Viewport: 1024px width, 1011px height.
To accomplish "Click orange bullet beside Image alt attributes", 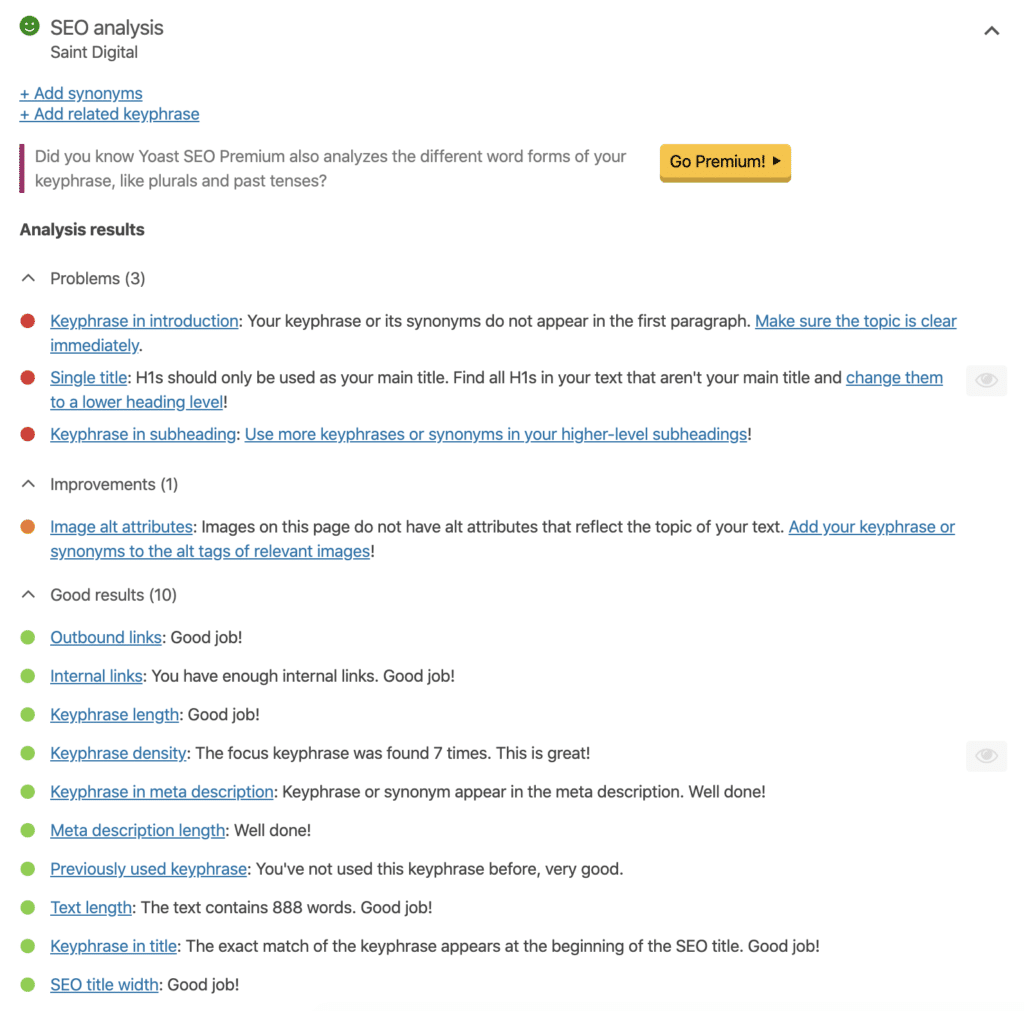I will pos(27,526).
